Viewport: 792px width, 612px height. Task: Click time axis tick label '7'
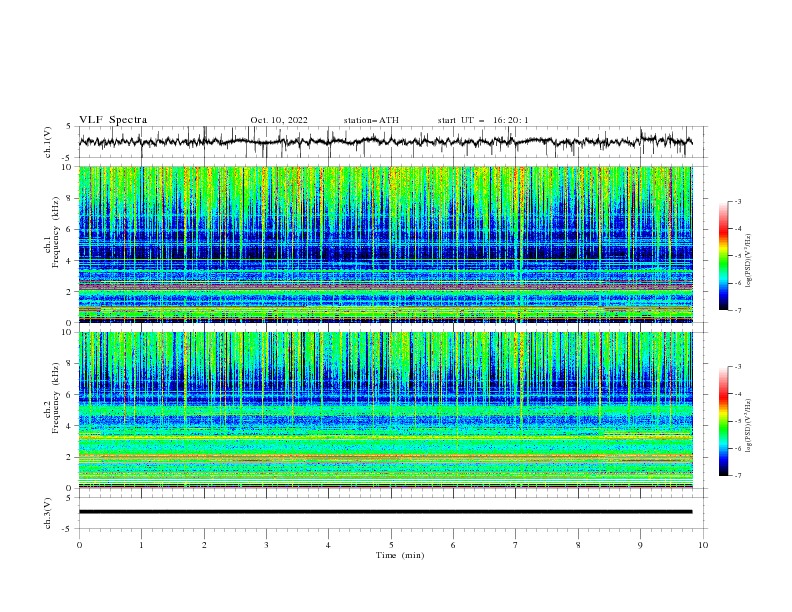[x=516, y=545]
